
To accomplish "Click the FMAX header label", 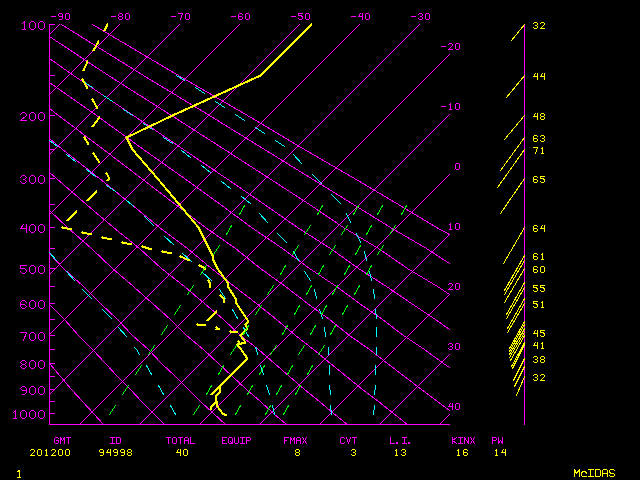I will [295, 440].
